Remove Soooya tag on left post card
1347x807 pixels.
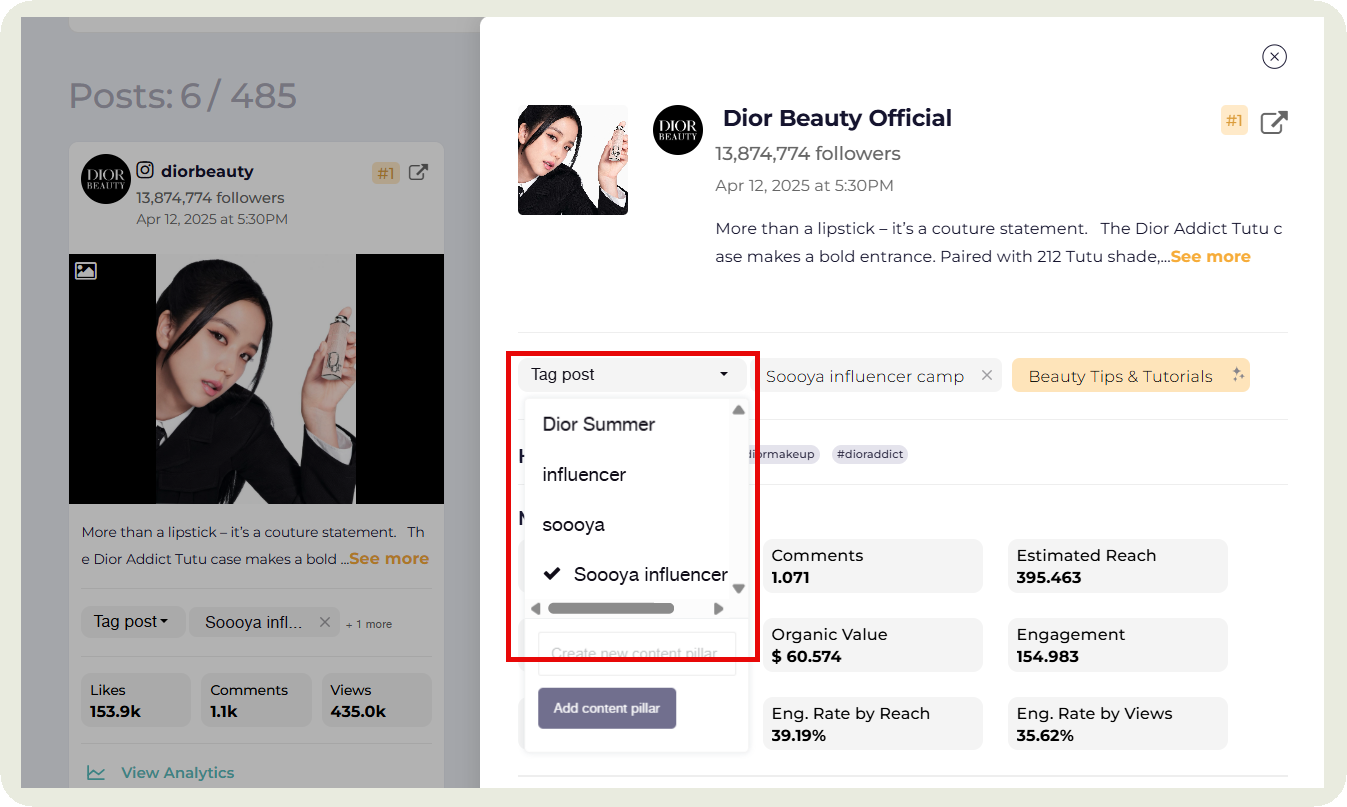click(x=324, y=622)
